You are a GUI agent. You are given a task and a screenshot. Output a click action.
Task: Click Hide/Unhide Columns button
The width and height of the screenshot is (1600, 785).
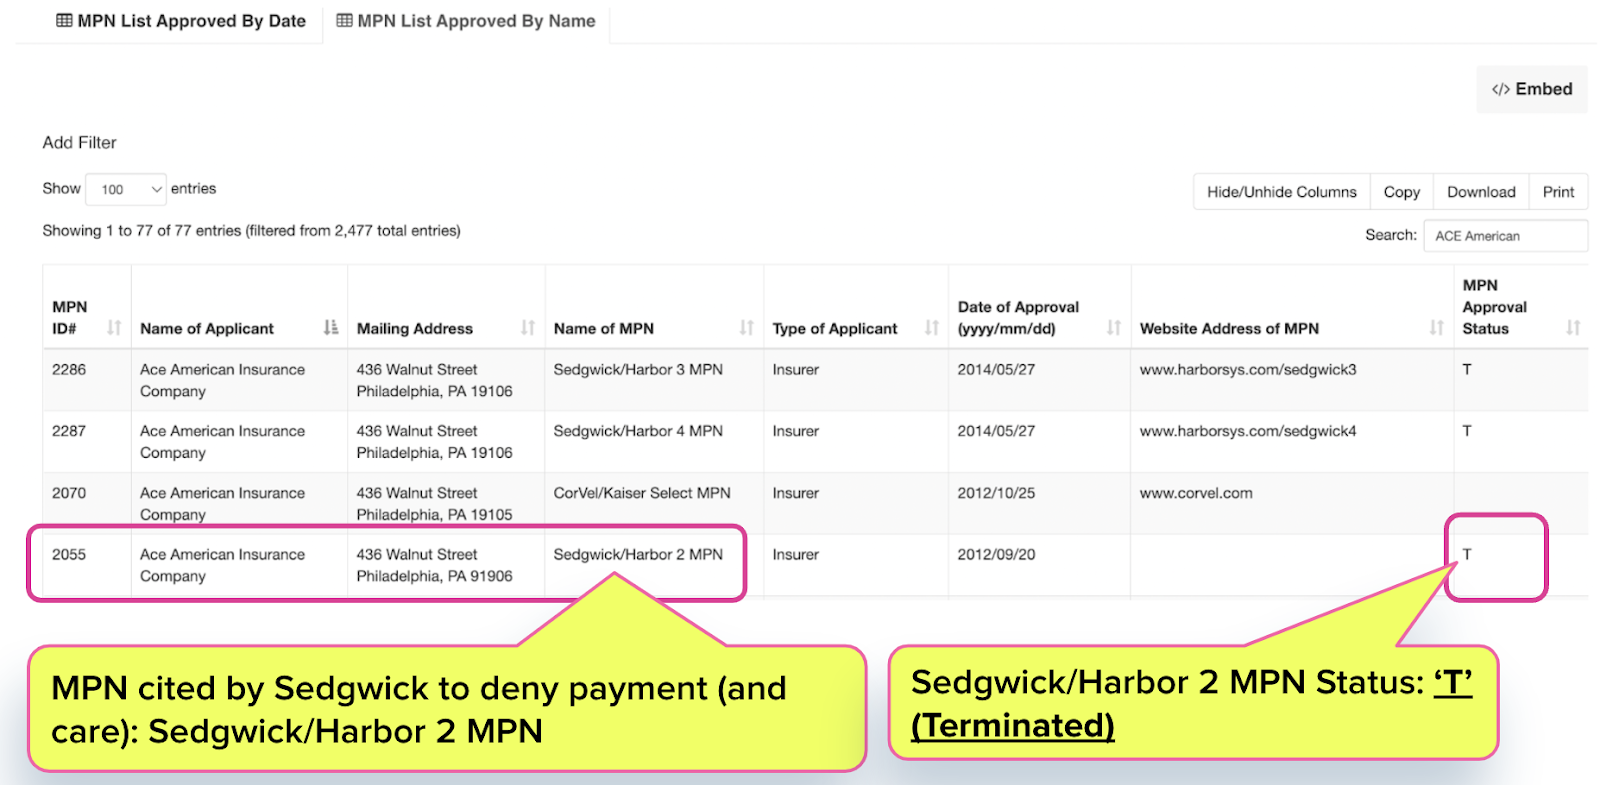1282,192
